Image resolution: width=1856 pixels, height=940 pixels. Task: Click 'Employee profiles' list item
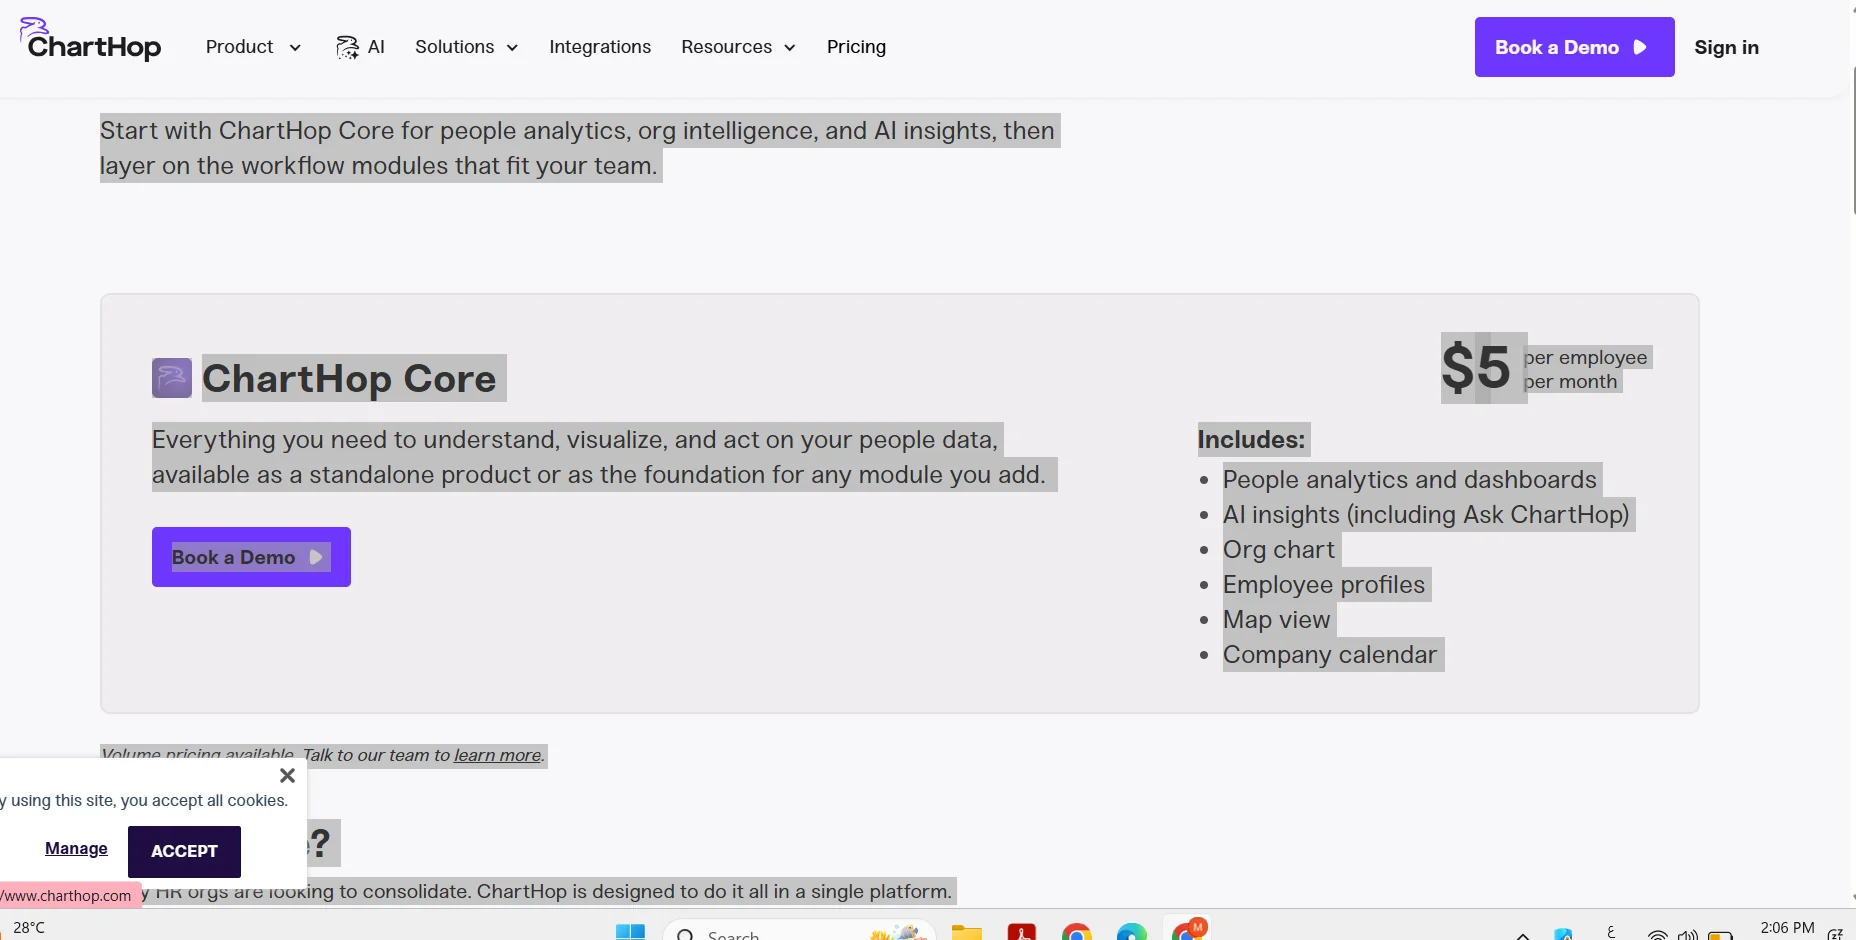point(1324,584)
